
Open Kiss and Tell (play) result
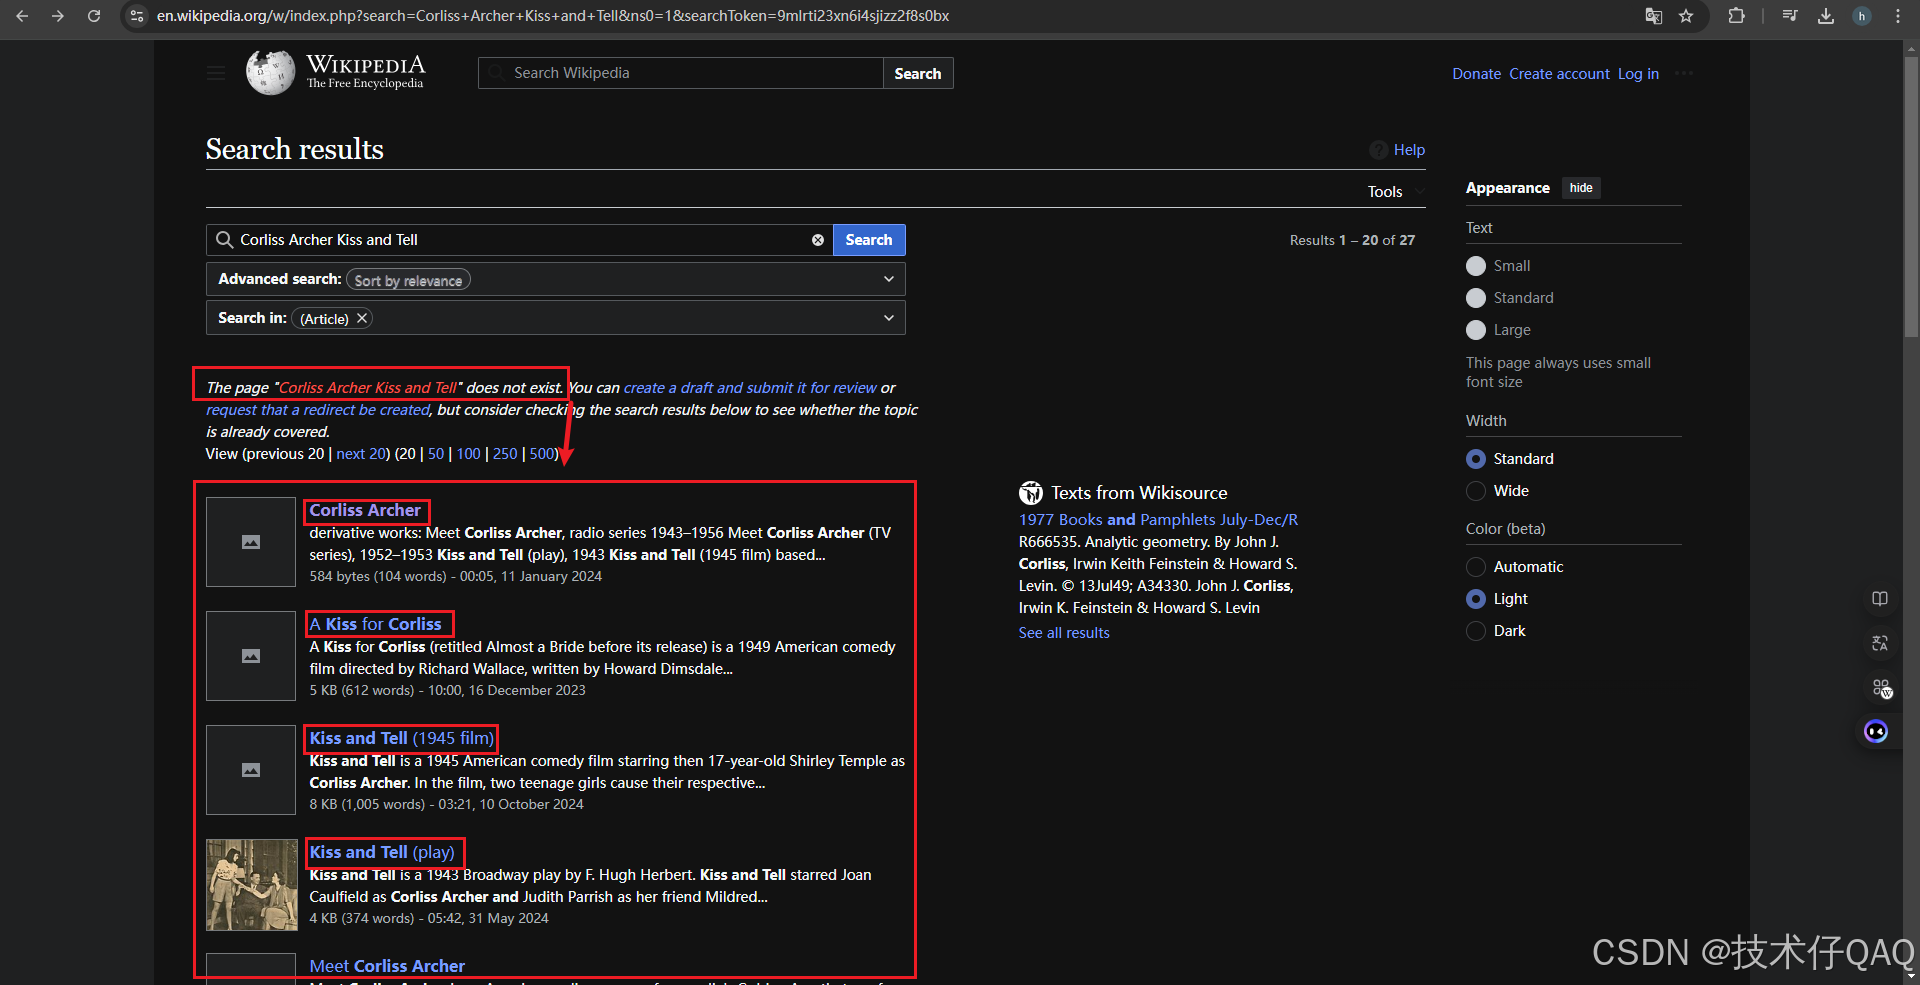(382, 852)
